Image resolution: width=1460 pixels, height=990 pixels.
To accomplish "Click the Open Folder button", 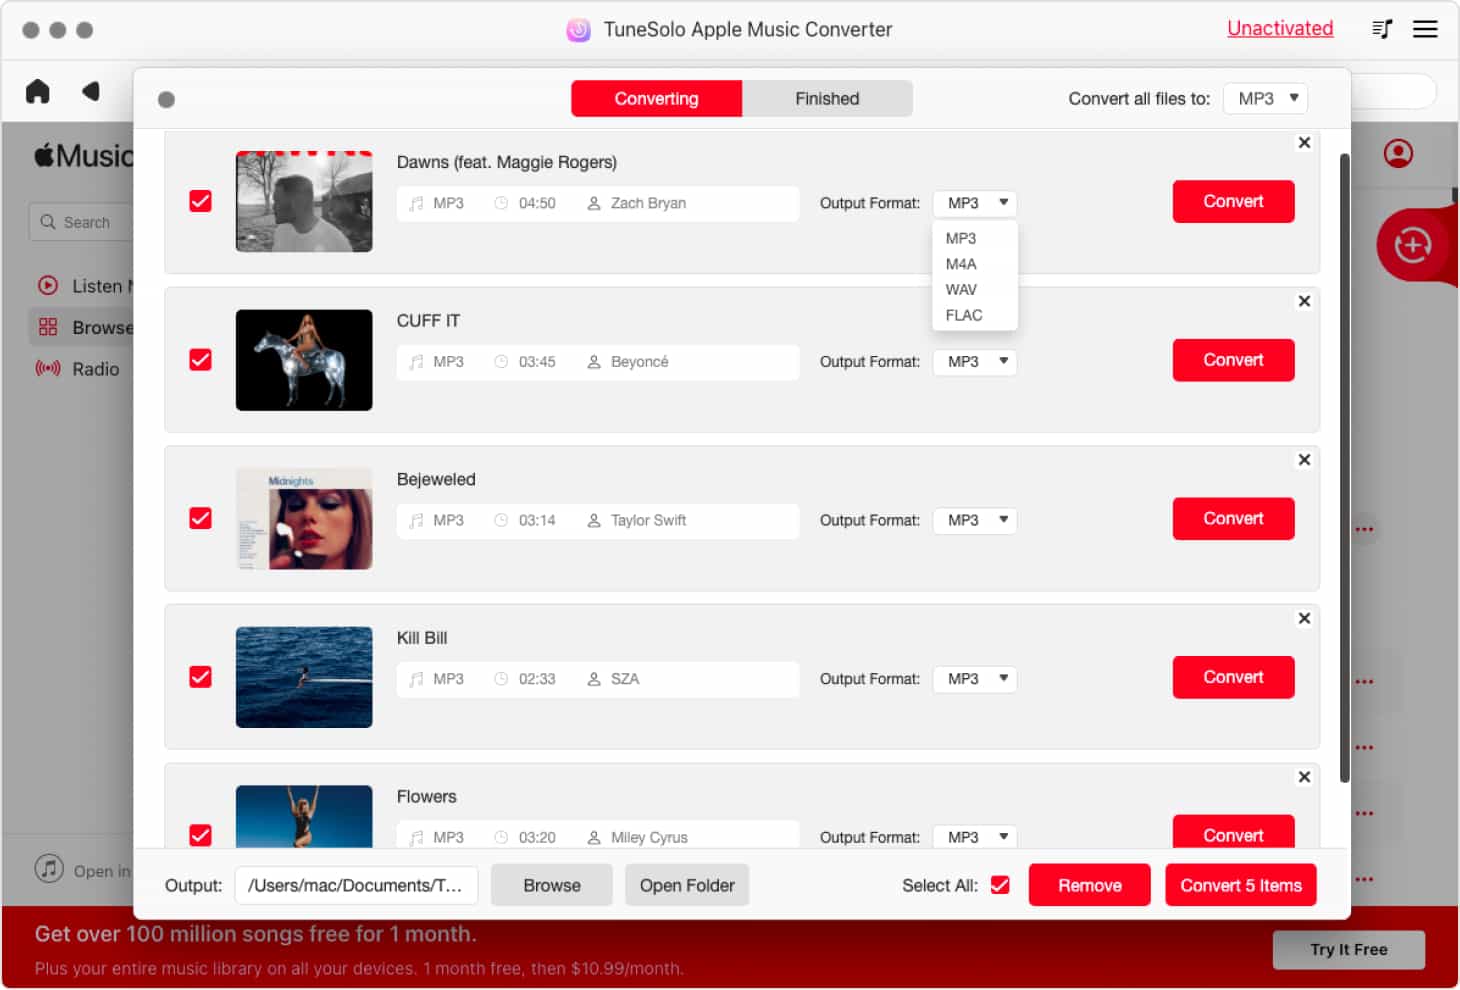I will [x=687, y=885].
